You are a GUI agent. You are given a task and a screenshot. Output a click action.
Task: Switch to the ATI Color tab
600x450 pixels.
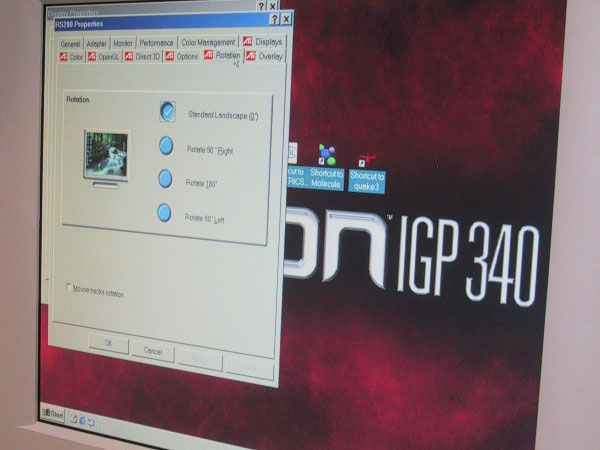(72, 57)
